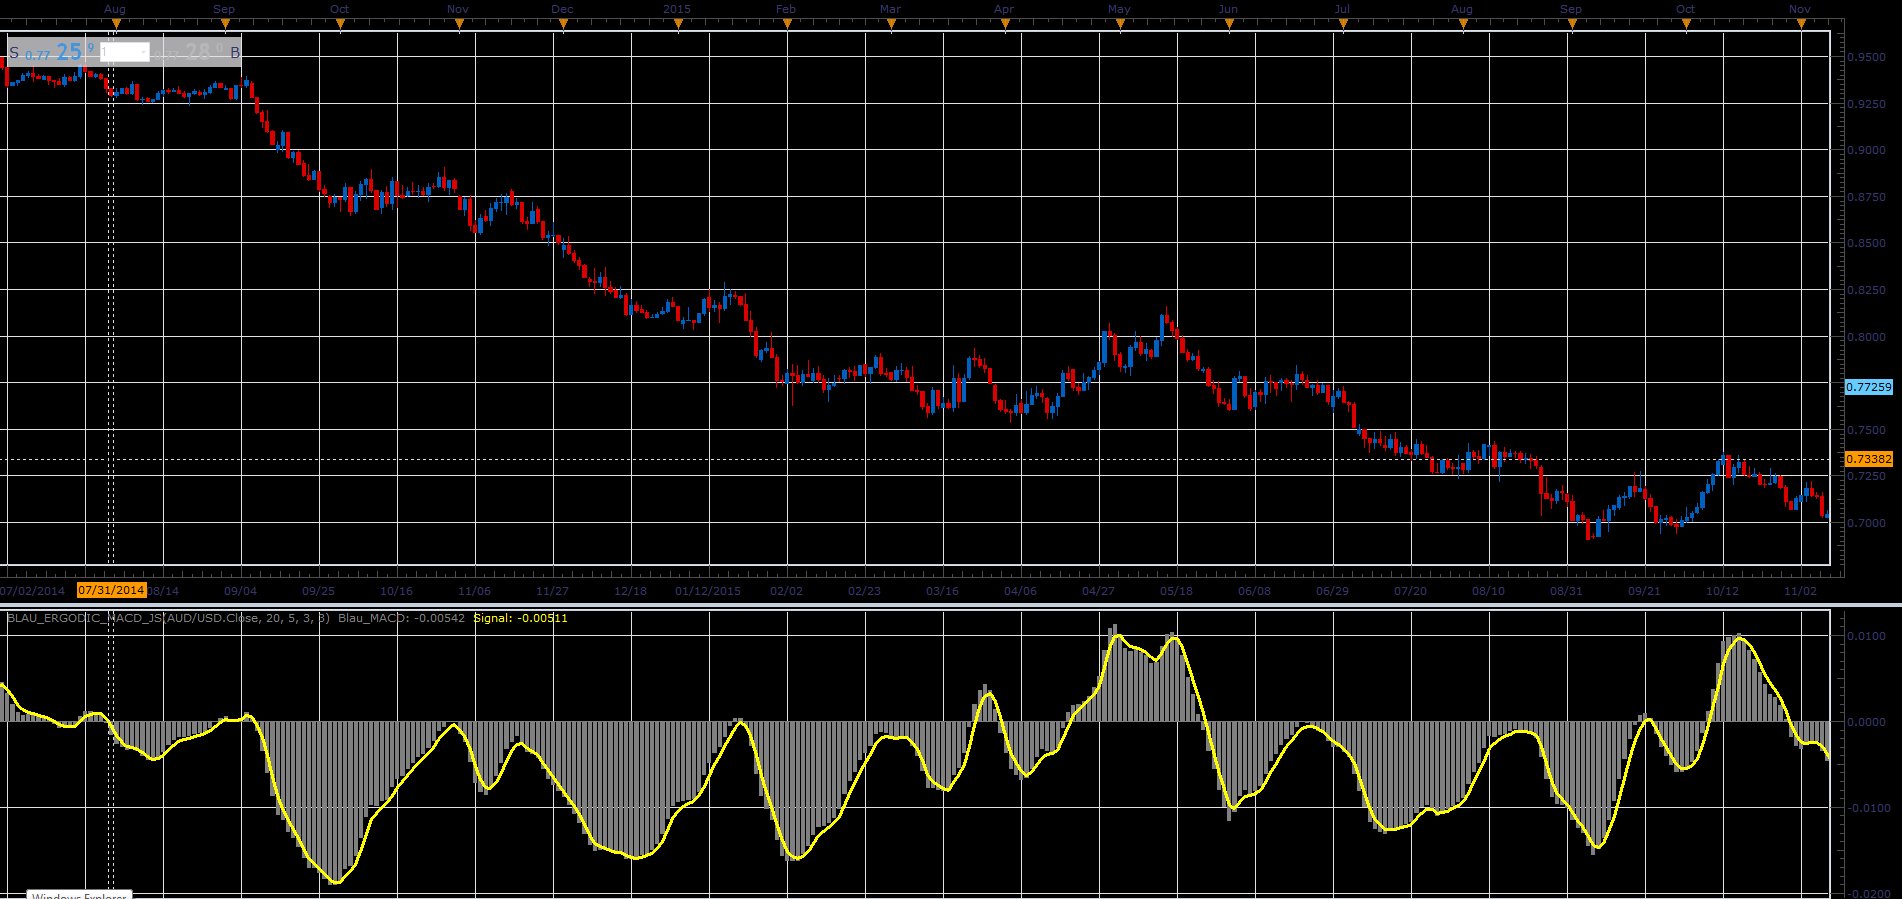Select the Apr orange month marker
The height and width of the screenshot is (899, 1902).
[1005, 24]
